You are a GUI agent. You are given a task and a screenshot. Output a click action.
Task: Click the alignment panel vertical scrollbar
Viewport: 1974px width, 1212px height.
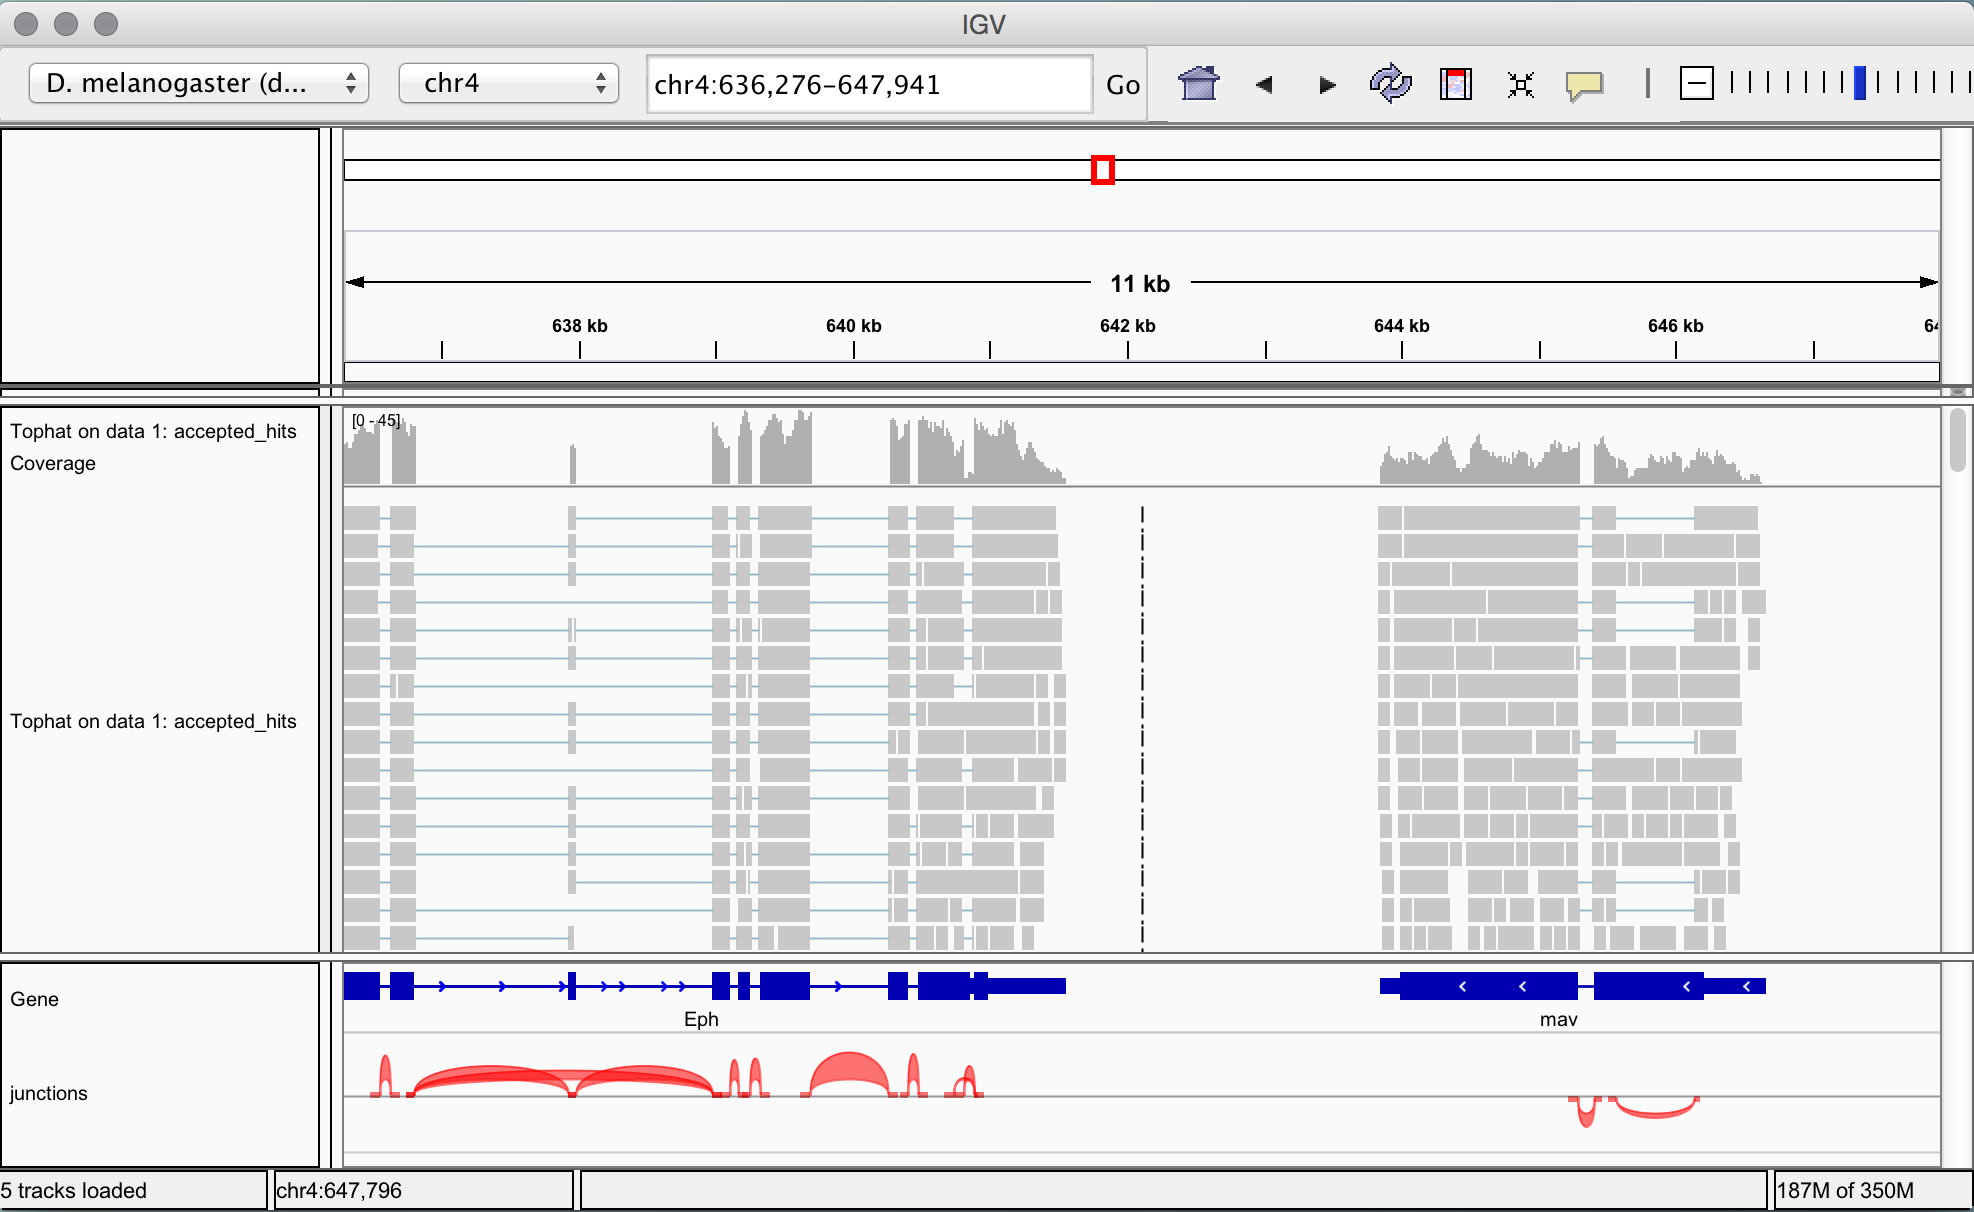pyautogui.click(x=1957, y=441)
